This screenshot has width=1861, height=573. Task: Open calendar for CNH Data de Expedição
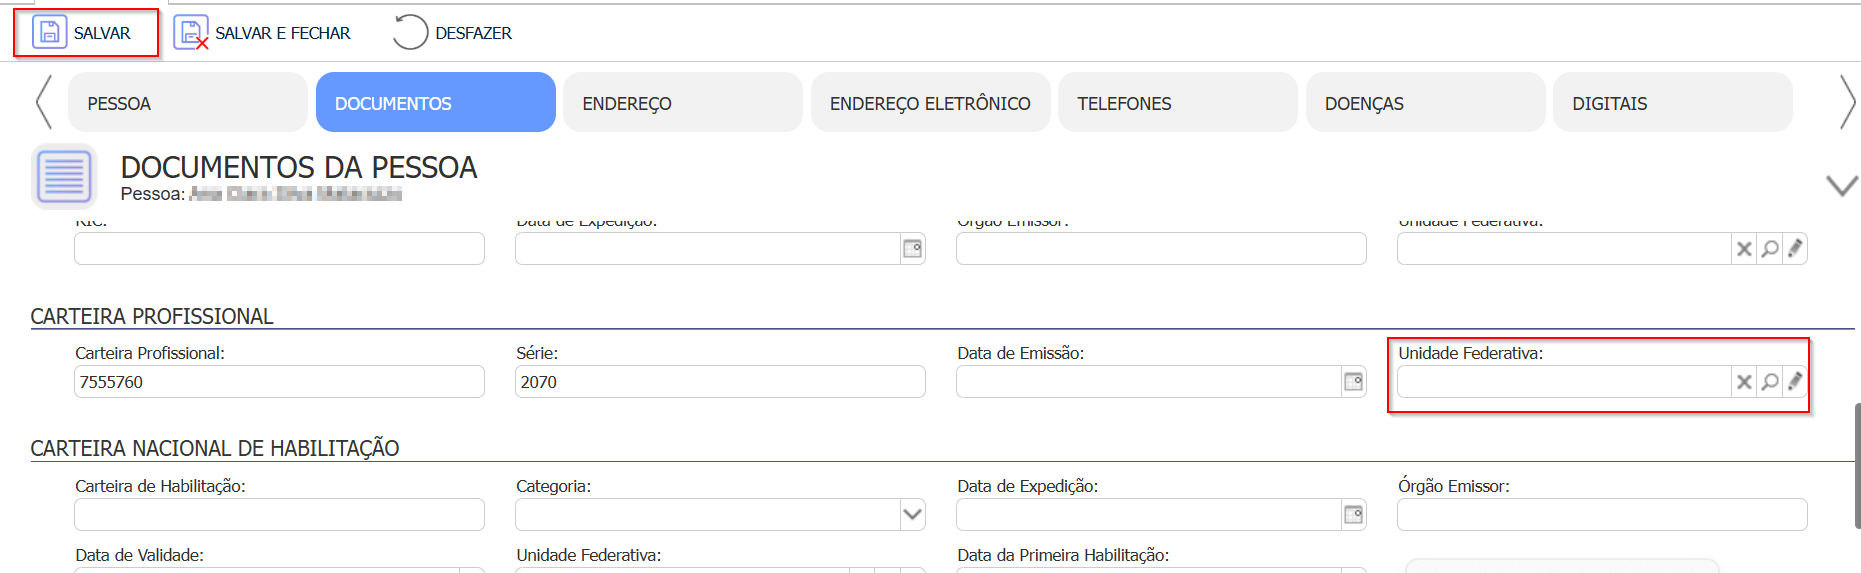click(x=1353, y=515)
